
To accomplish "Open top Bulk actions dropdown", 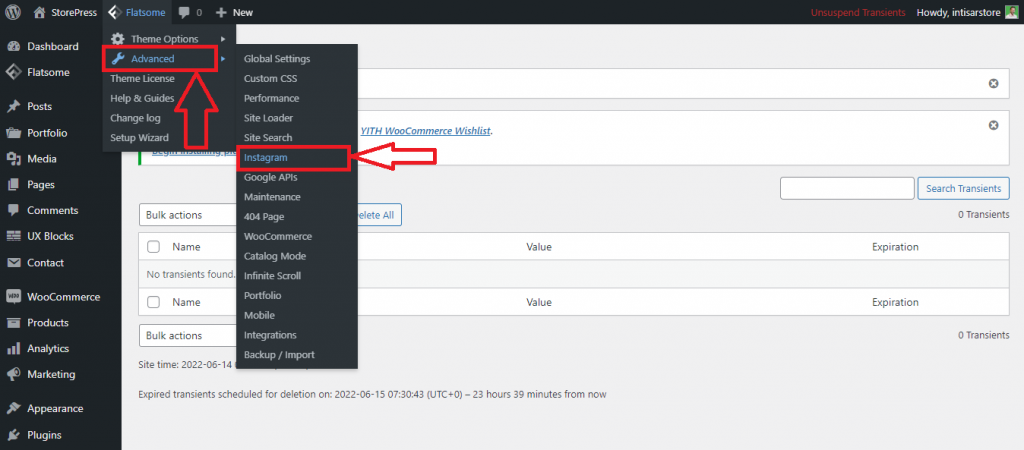I will click(188, 215).
